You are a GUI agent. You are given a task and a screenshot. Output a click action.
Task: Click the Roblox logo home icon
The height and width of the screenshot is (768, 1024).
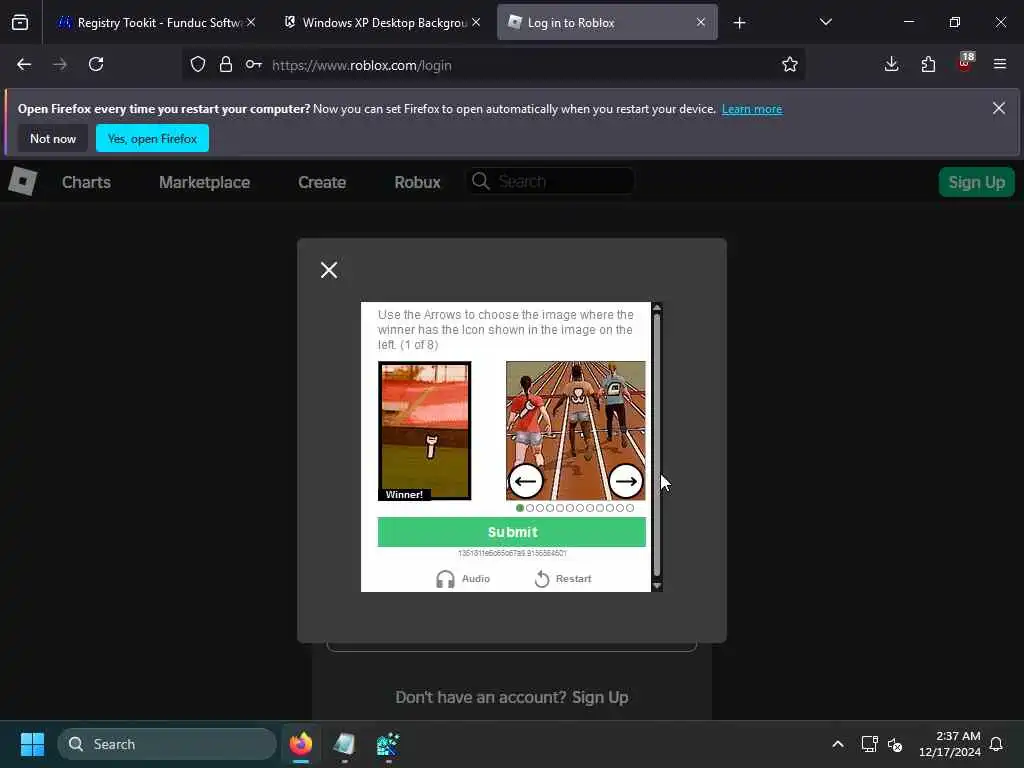(22, 181)
